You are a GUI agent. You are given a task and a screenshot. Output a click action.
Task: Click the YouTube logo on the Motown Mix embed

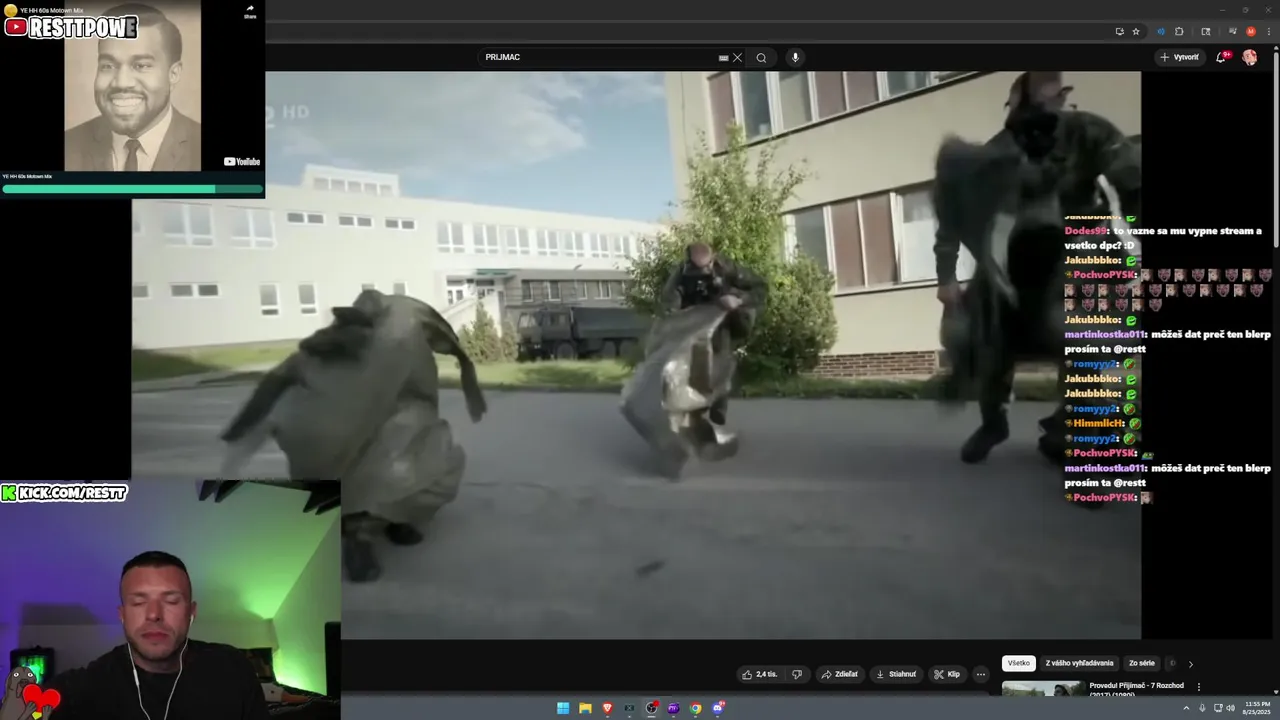click(242, 161)
